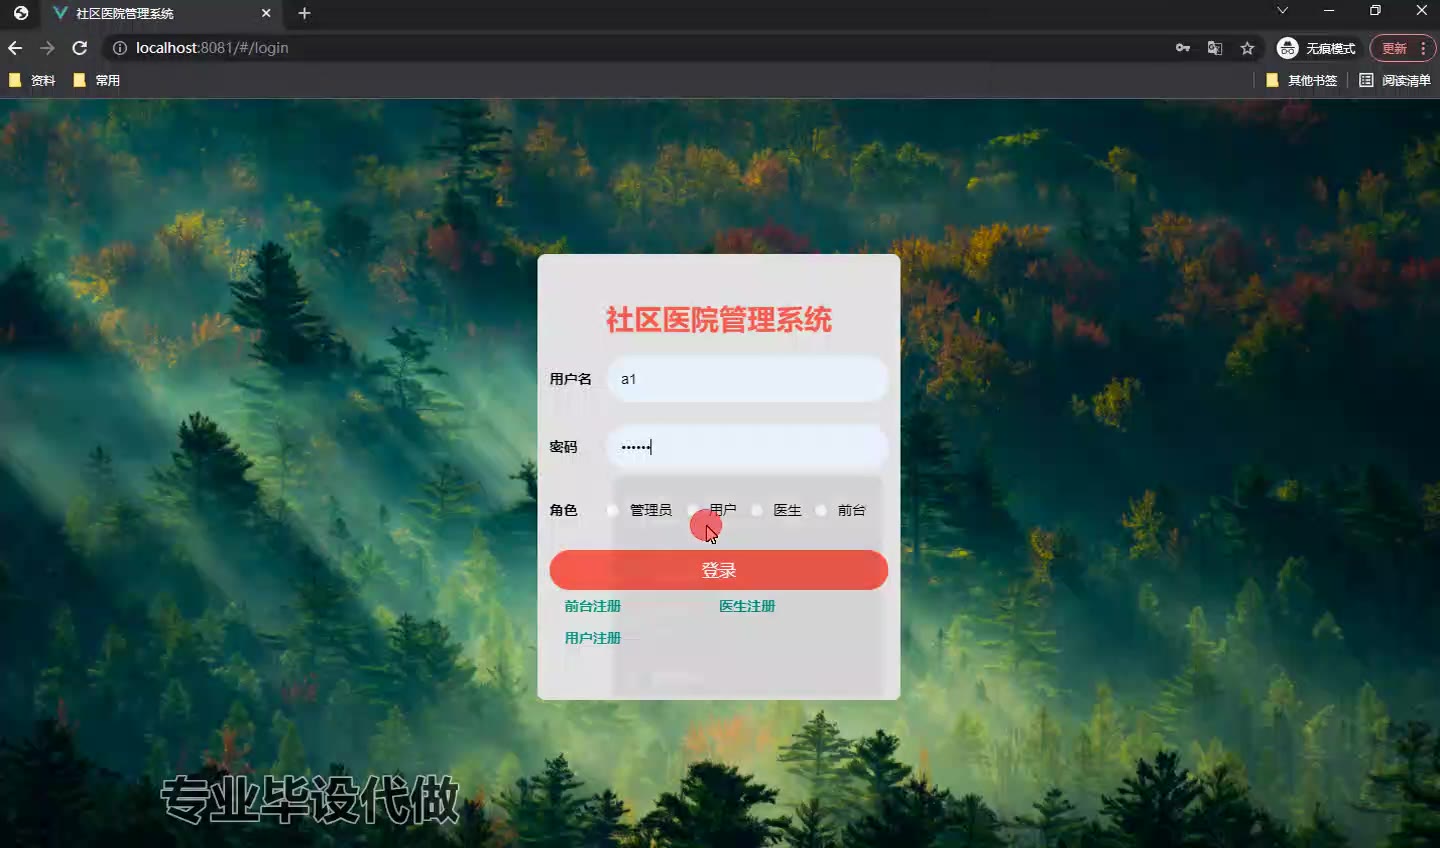
Task: Open 常用 bookmarks folder
Action: 97,80
